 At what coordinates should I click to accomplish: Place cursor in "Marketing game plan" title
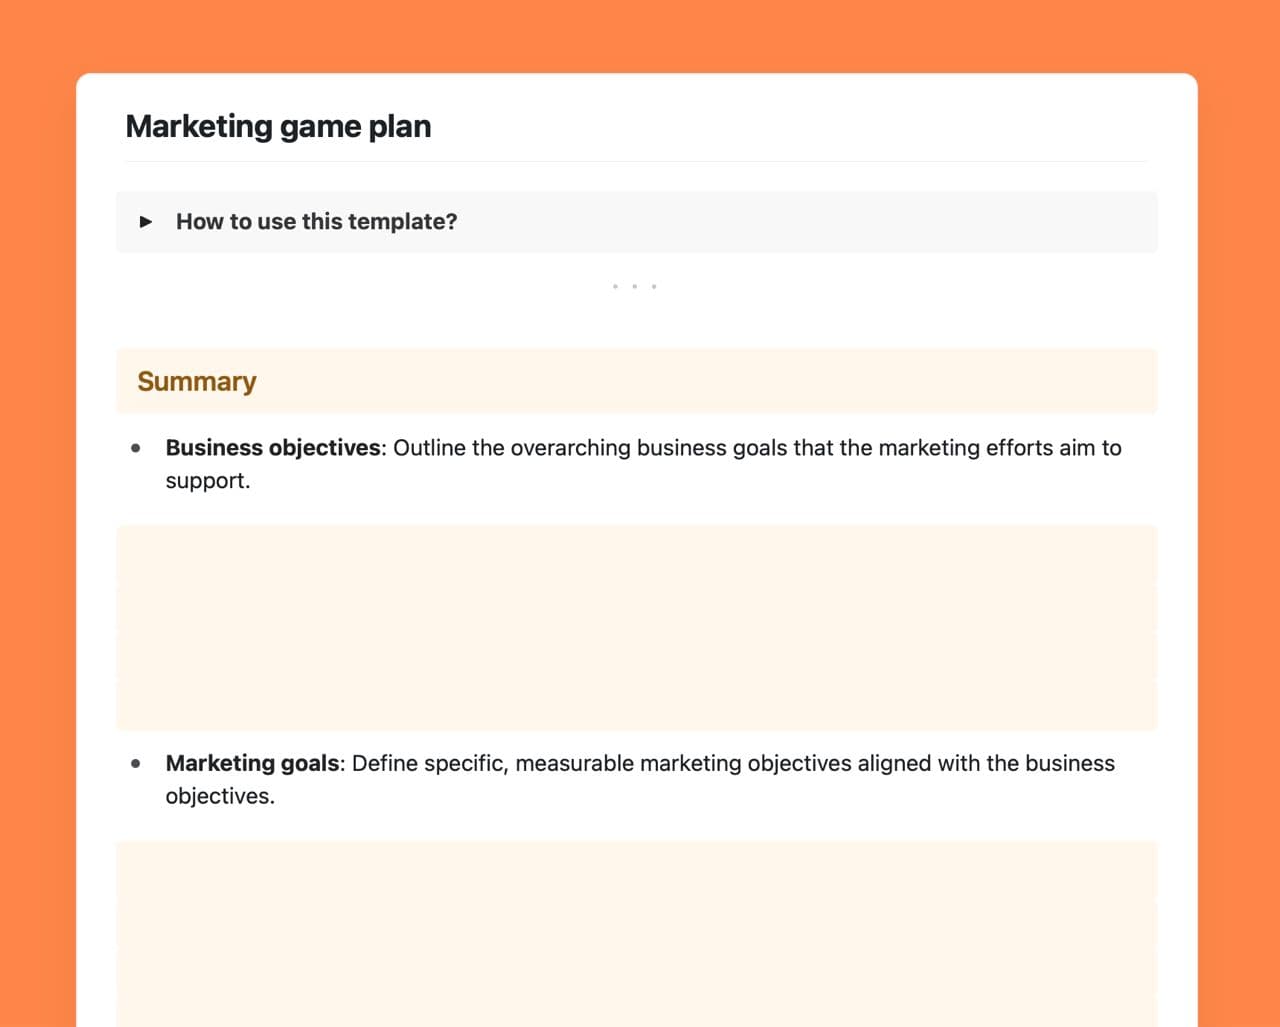[278, 127]
